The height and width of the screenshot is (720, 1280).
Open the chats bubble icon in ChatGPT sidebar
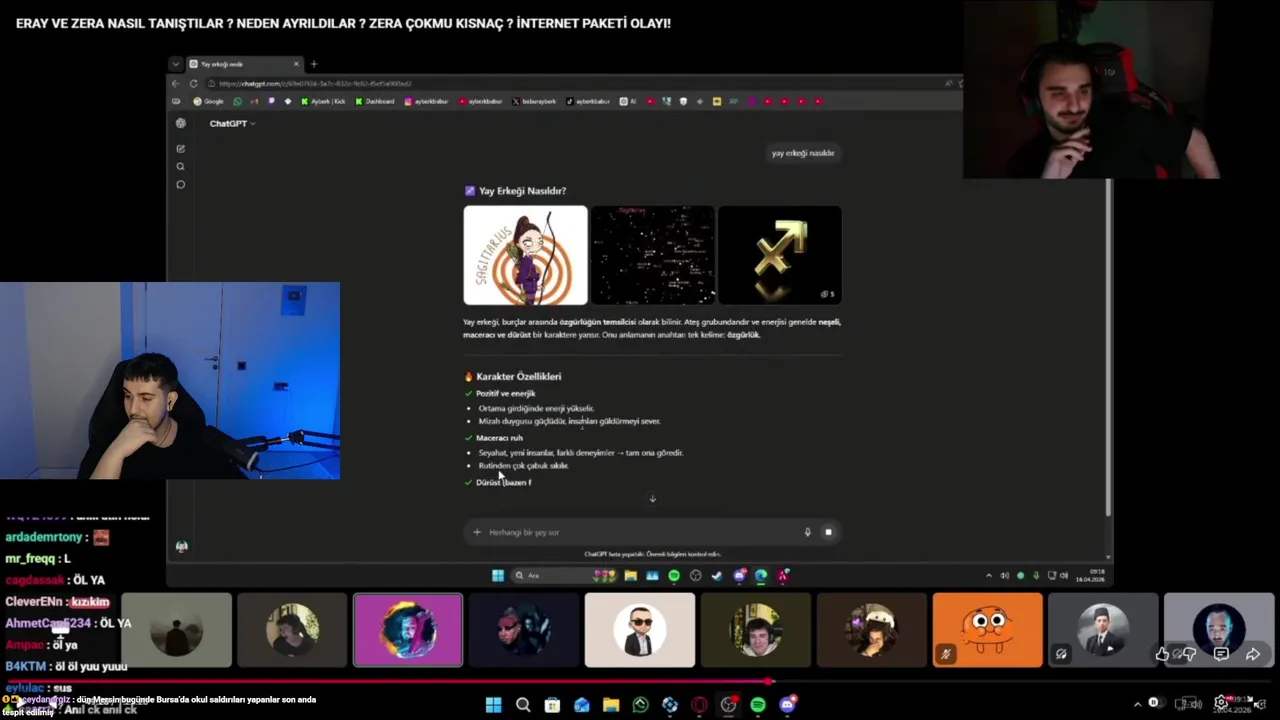pyautogui.click(x=181, y=184)
